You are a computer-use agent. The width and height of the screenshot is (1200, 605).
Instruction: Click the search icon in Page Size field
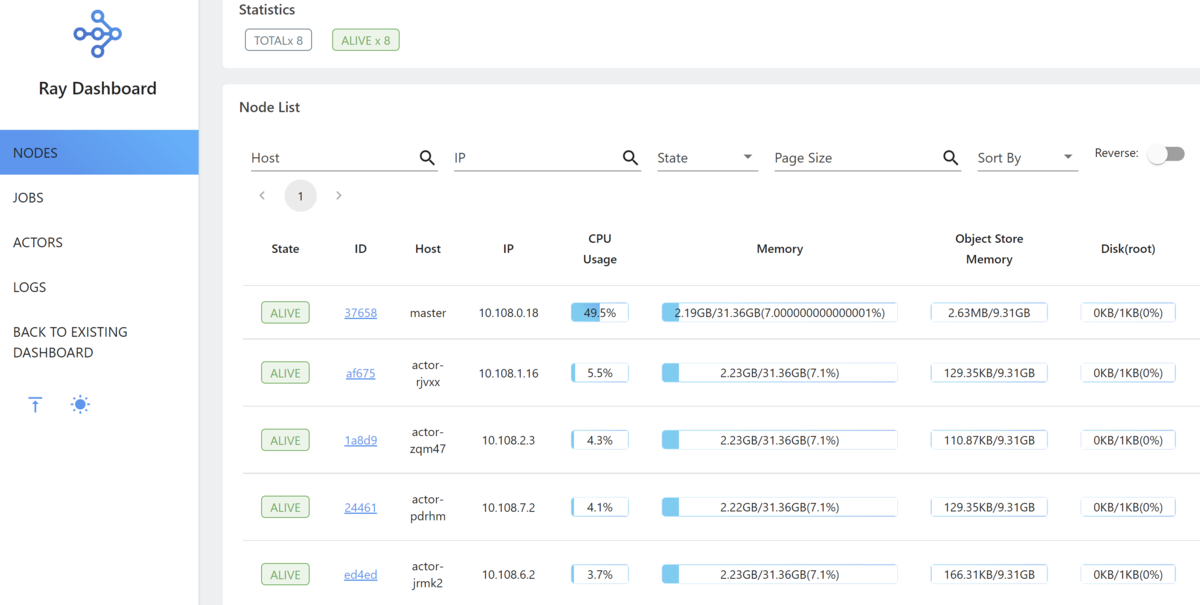951,158
